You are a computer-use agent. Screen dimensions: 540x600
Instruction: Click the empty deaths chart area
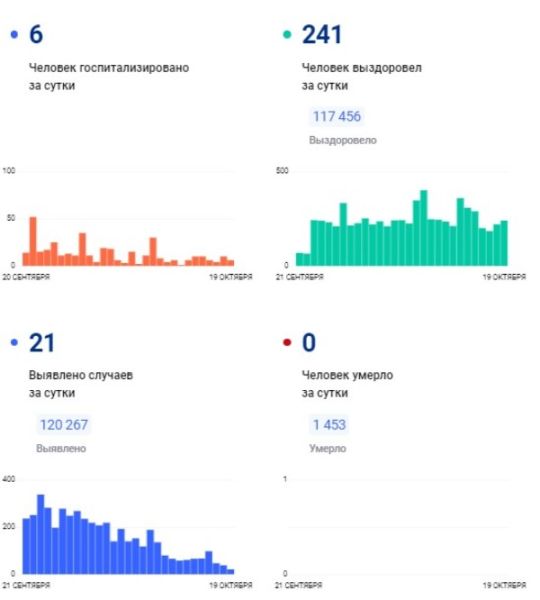point(398,527)
